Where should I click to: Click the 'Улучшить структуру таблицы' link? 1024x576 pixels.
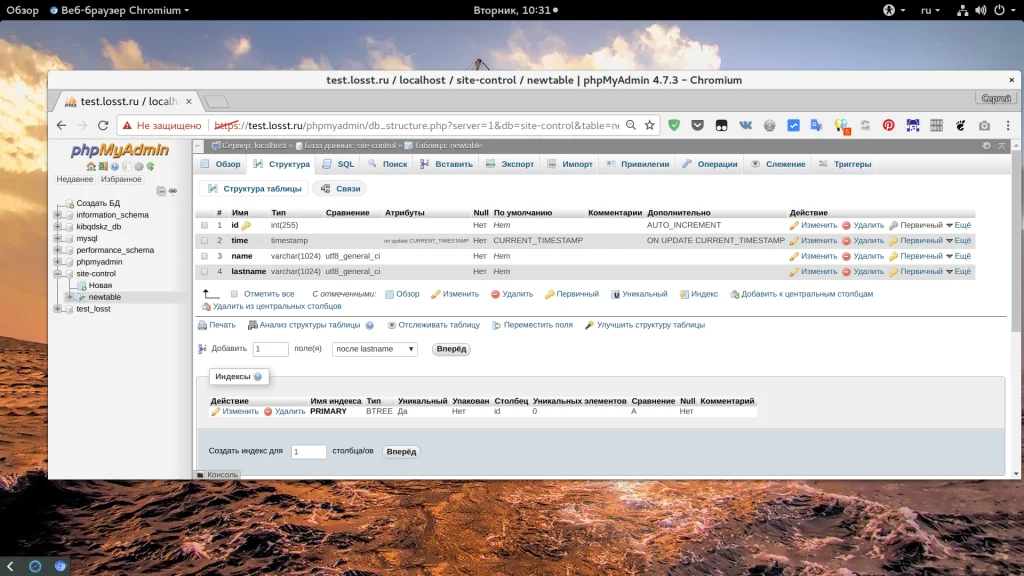(x=650, y=325)
